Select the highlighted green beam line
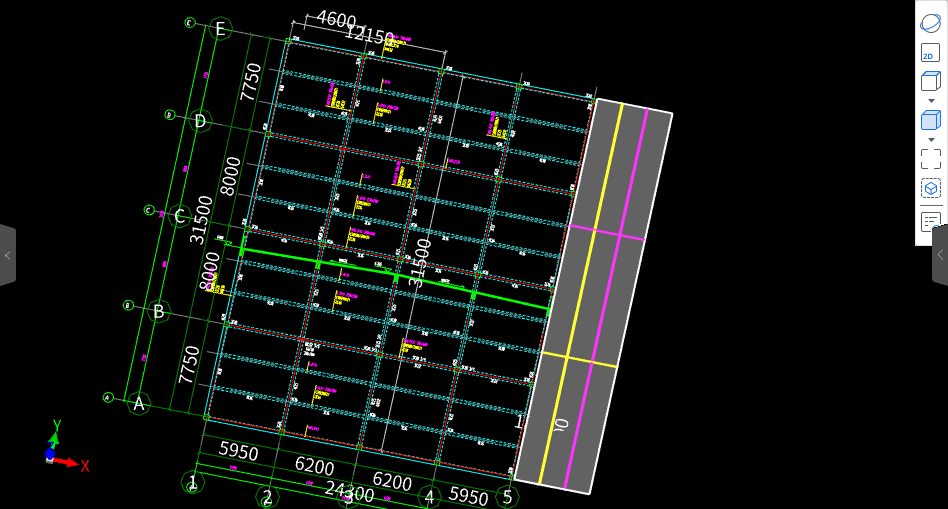948x509 pixels. click(394, 277)
